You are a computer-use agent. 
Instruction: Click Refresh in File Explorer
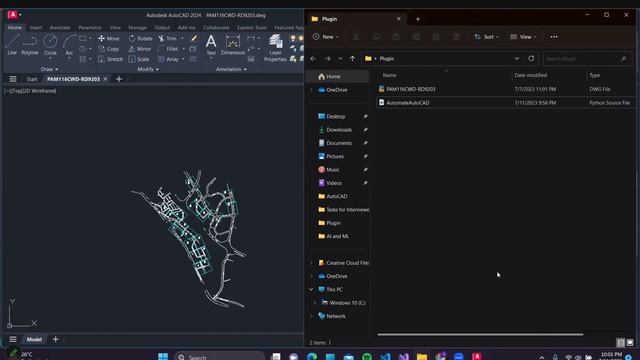531,58
